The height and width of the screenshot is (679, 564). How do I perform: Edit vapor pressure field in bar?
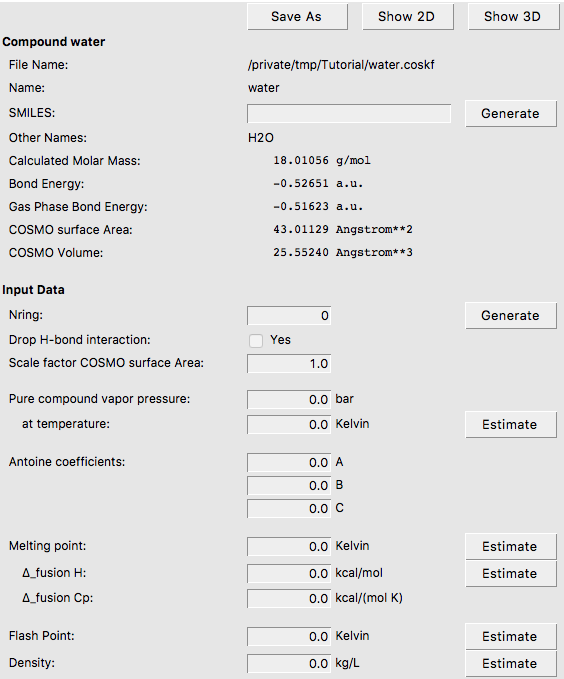point(289,399)
